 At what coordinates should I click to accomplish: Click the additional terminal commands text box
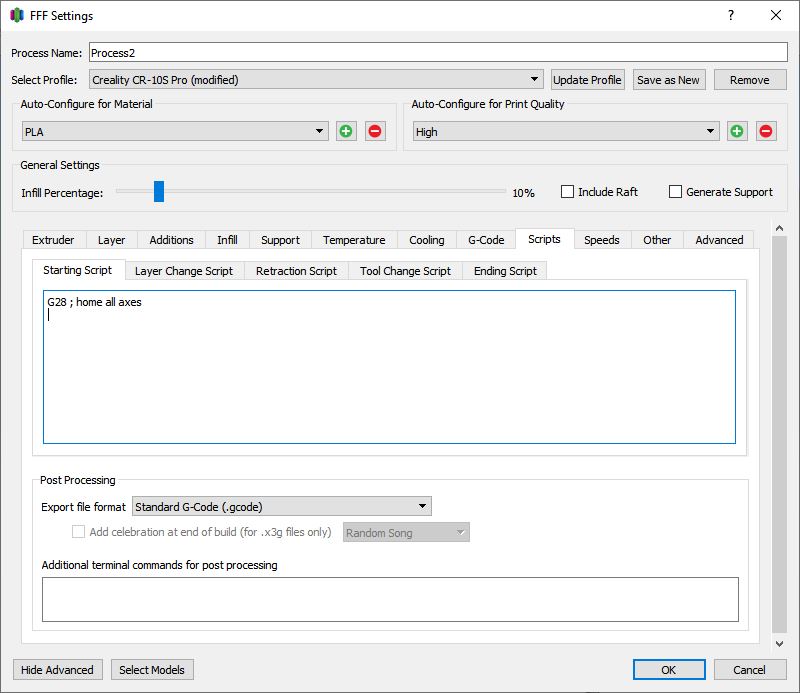tap(390, 599)
